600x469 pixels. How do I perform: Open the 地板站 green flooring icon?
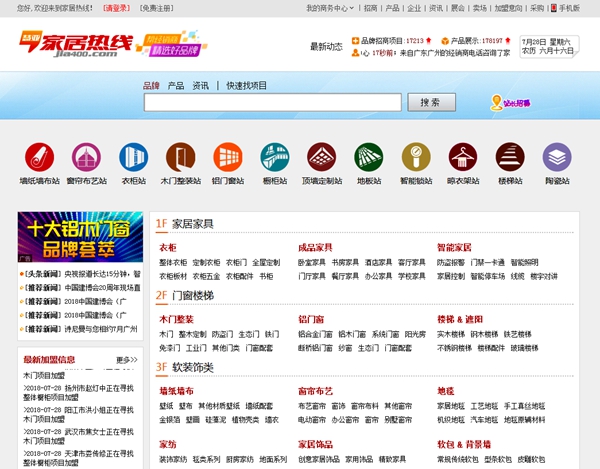[x=369, y=157]
